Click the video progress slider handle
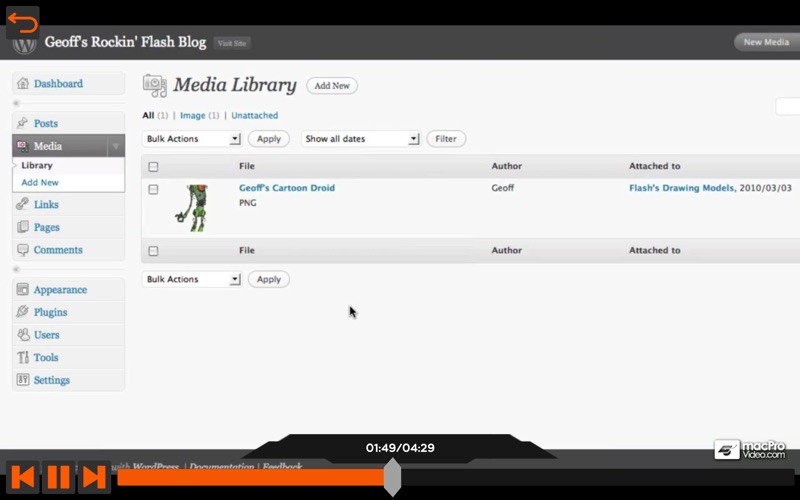Screen dimensions: 800x500 (x=392, y=477)
